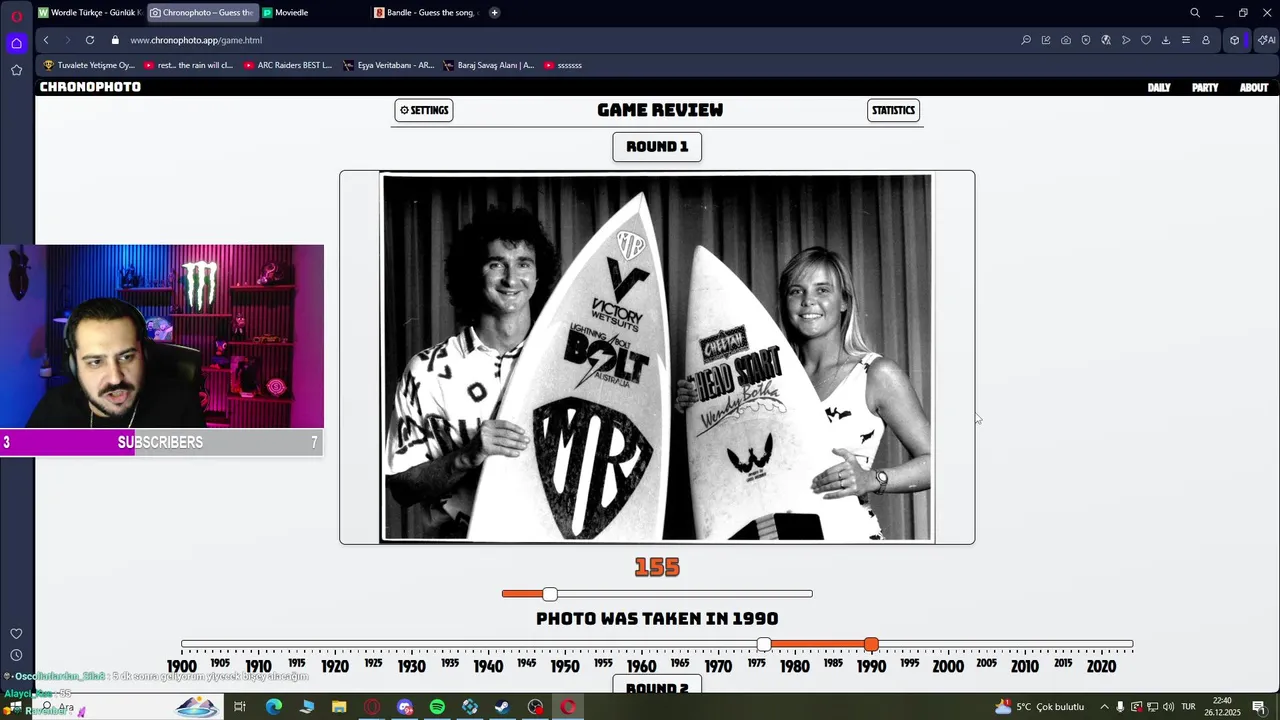Open the 'Baraj Savaş Alanı' bookmark
The width and height of the screenshot is (1280, 720).
pyautogui.click(x=489, y=65)
